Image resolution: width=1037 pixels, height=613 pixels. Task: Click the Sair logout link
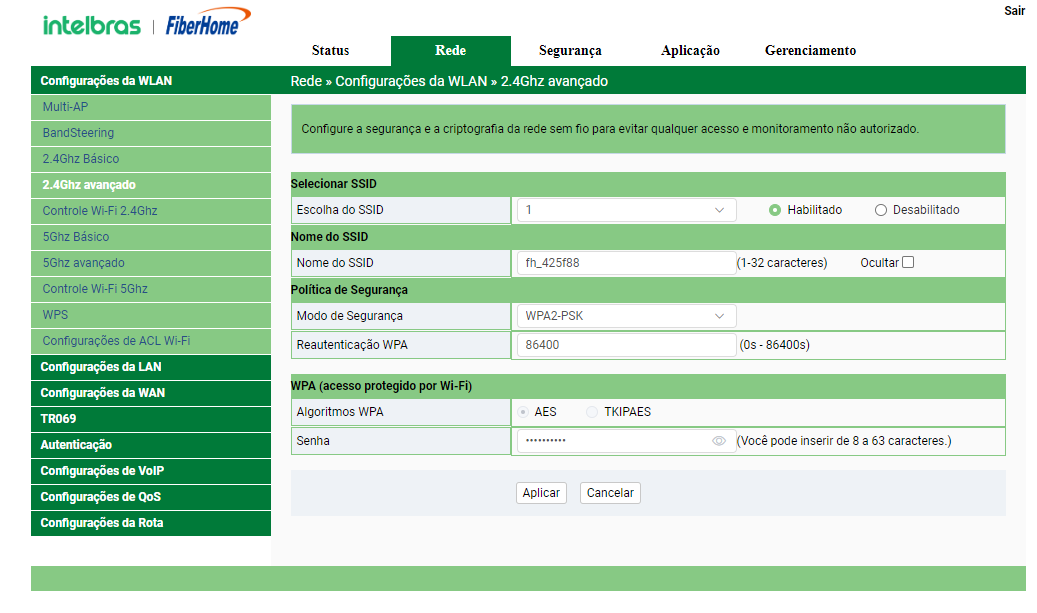click(x=1014, y=11)
